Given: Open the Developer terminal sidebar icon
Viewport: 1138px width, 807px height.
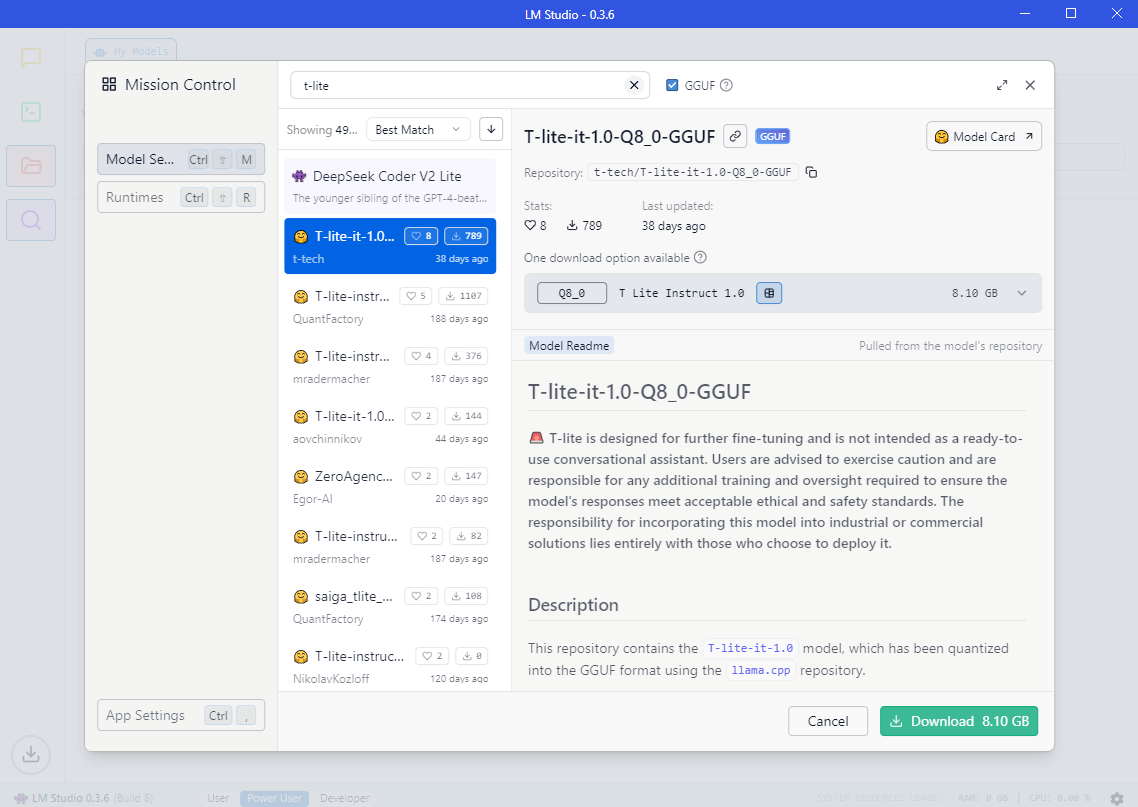Looking at the screenshot, I should tap(30, 112).
